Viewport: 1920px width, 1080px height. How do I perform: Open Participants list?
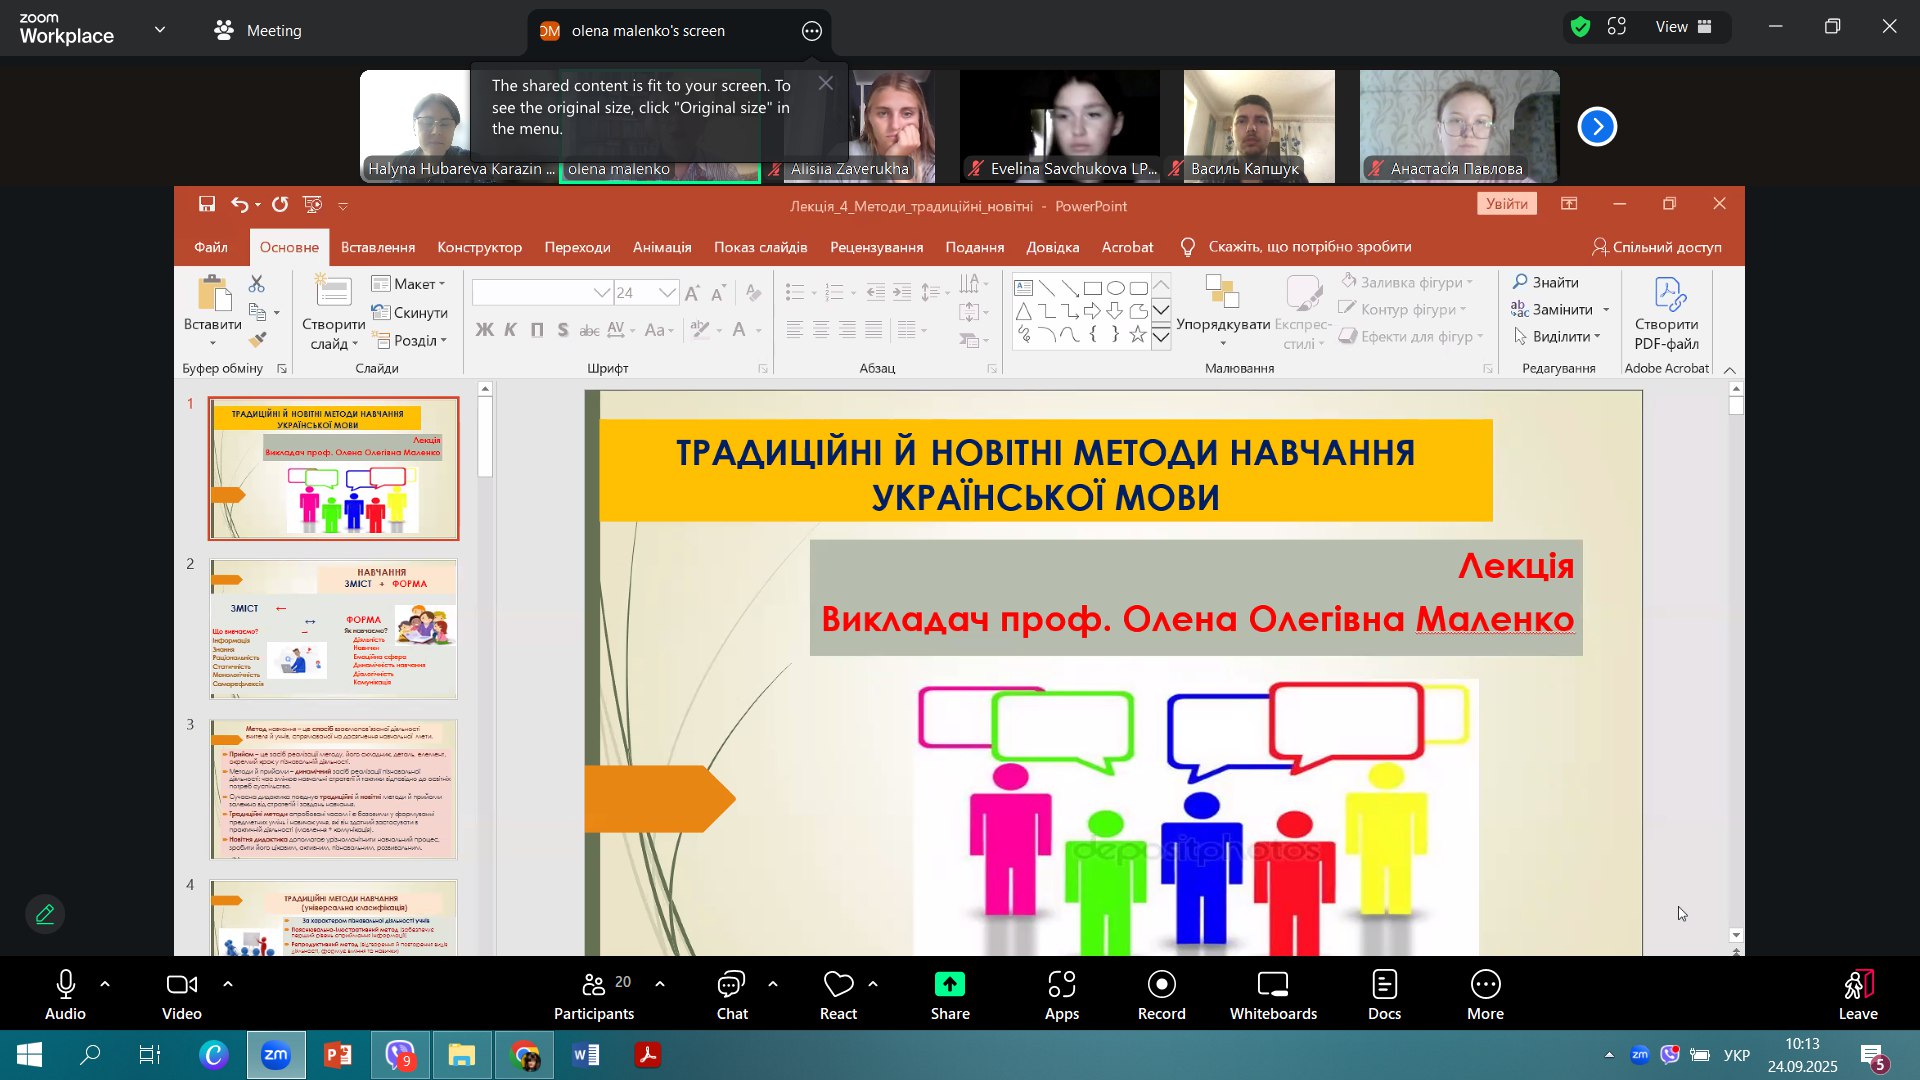point(594,995)
